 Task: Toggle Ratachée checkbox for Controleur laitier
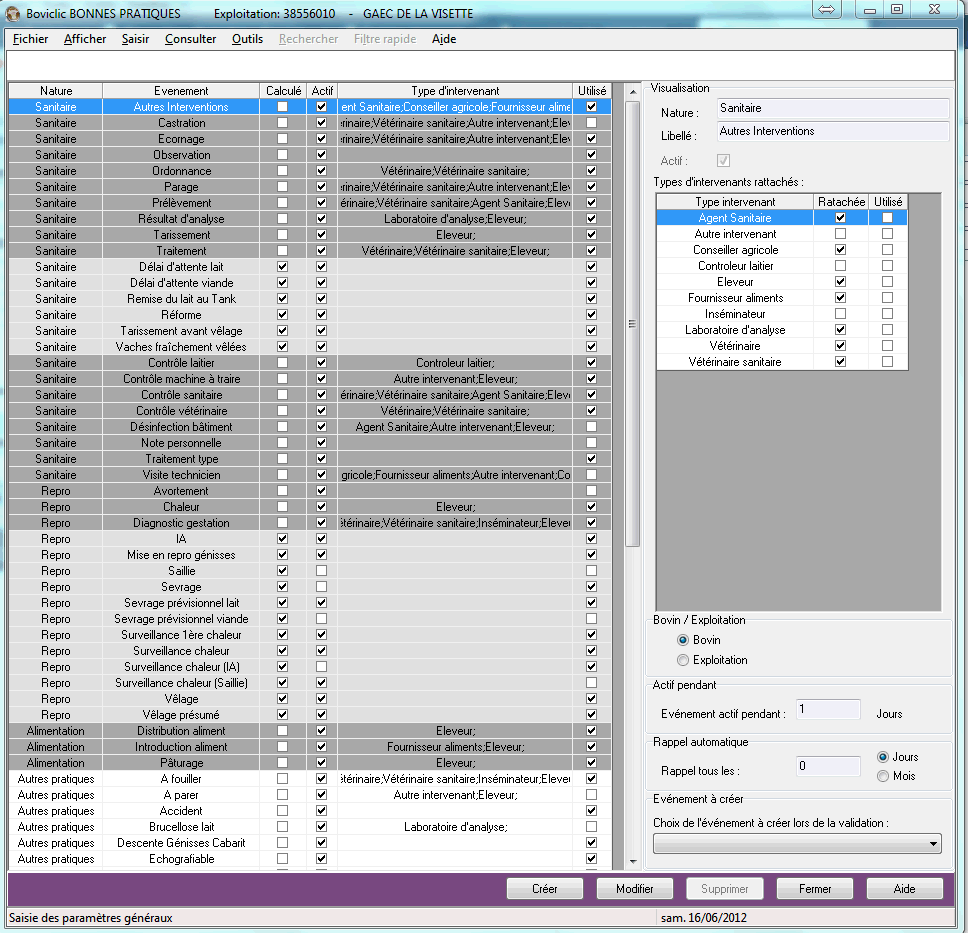840,266
